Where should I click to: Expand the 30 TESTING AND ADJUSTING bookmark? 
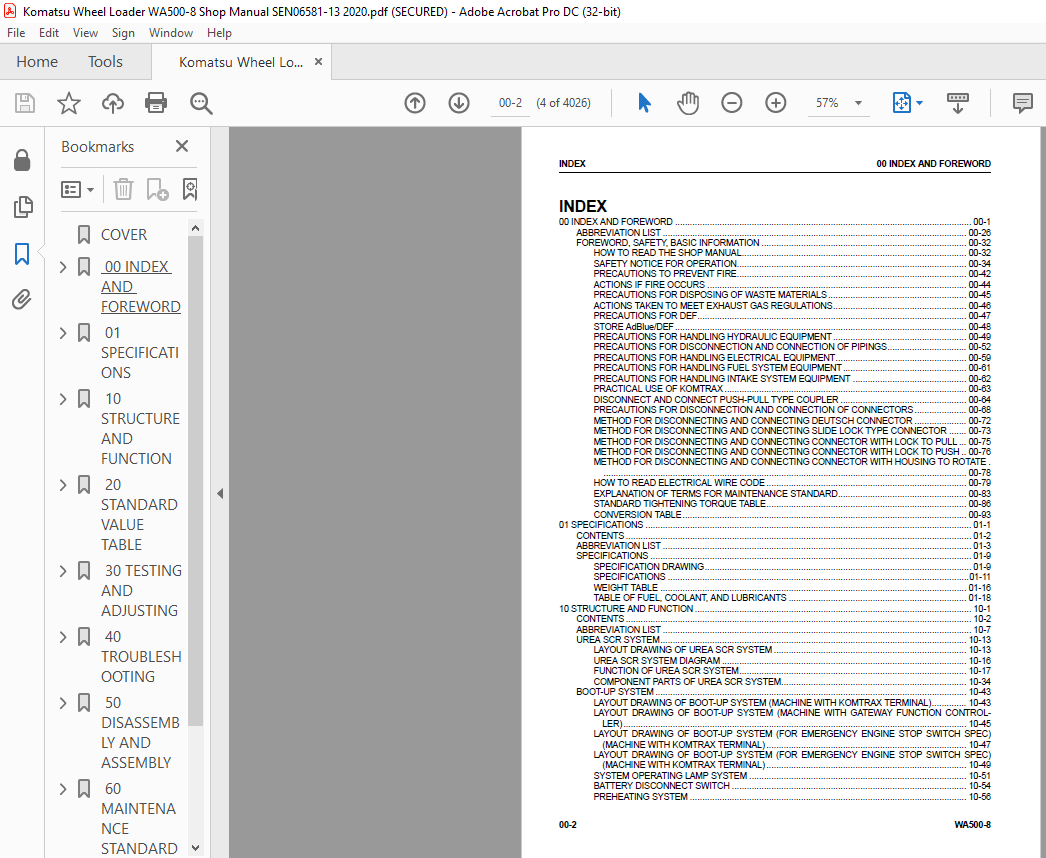point(63,571)
